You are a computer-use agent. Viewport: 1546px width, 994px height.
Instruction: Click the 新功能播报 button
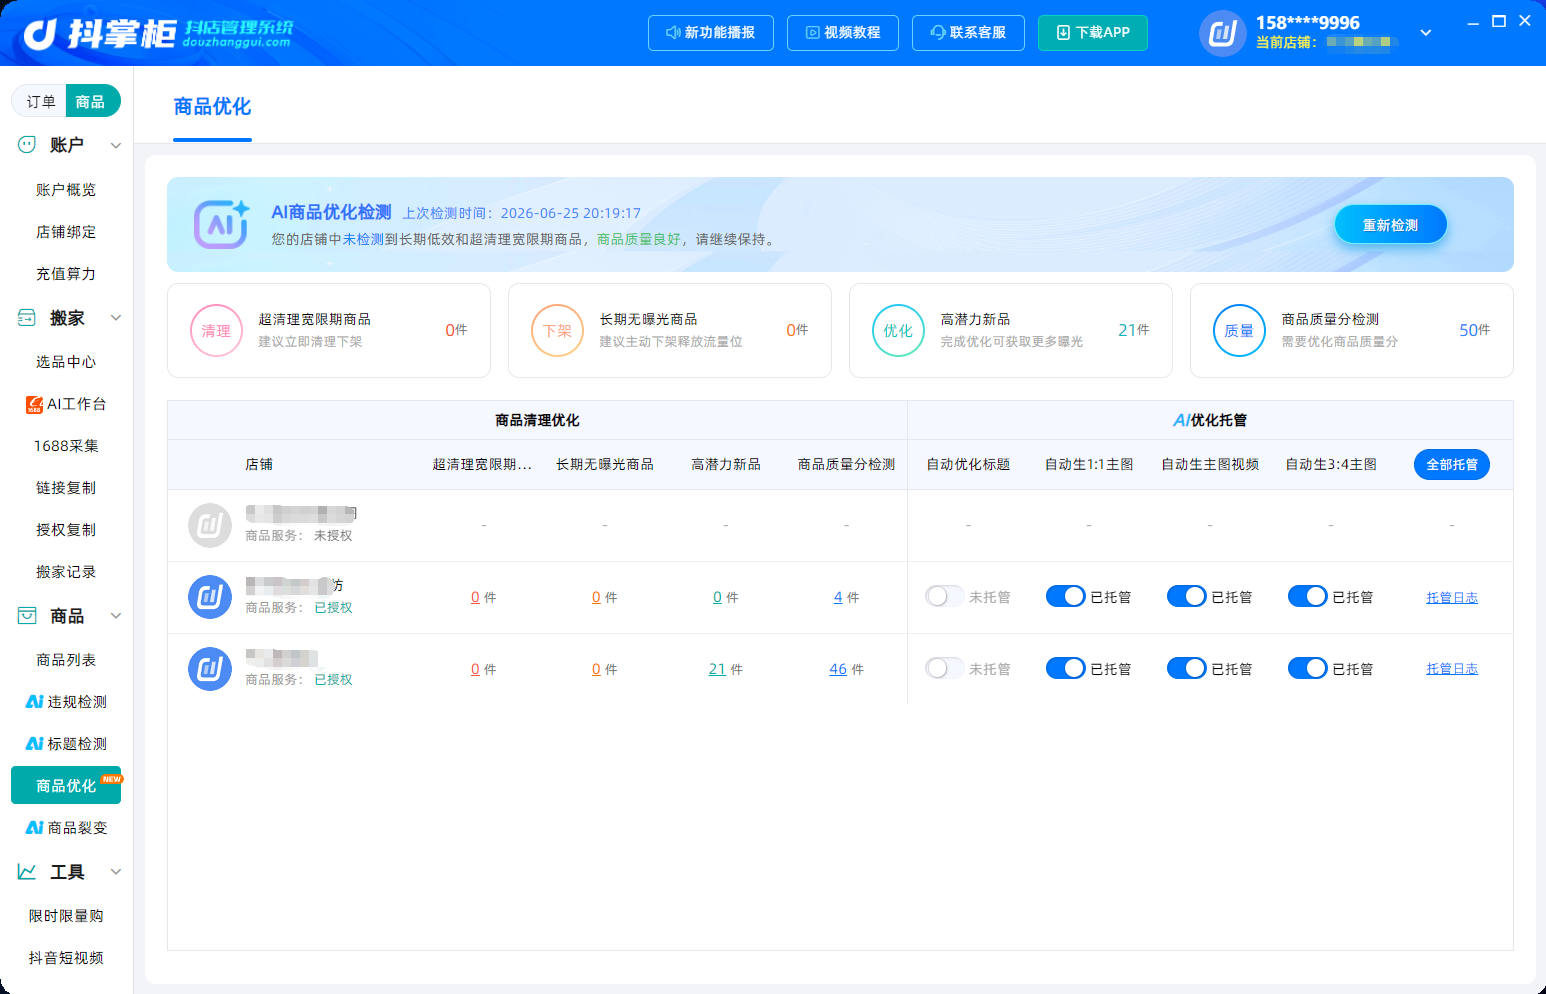pos(710,33)
